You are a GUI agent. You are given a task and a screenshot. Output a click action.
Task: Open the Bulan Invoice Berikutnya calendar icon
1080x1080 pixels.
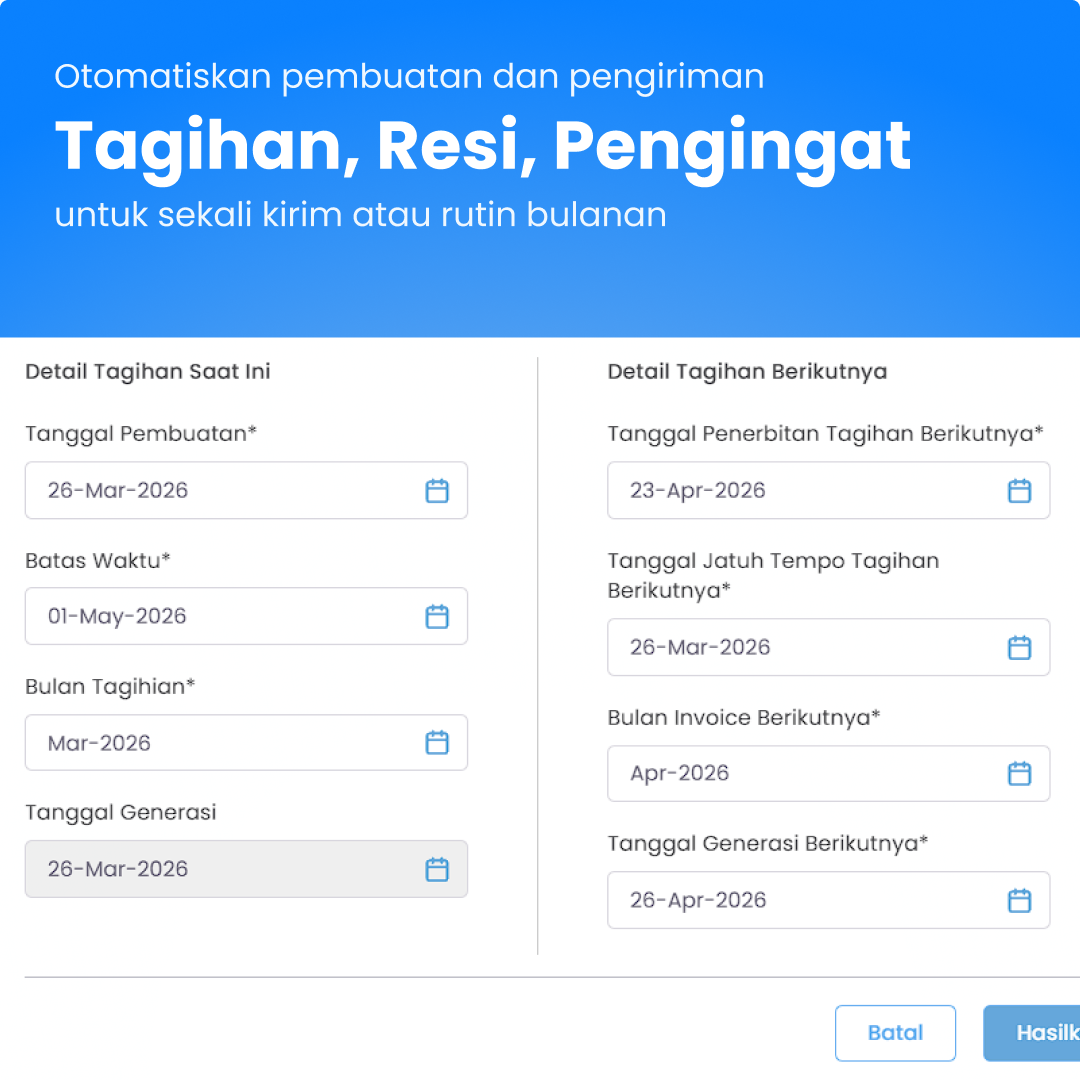[1019, 773]
